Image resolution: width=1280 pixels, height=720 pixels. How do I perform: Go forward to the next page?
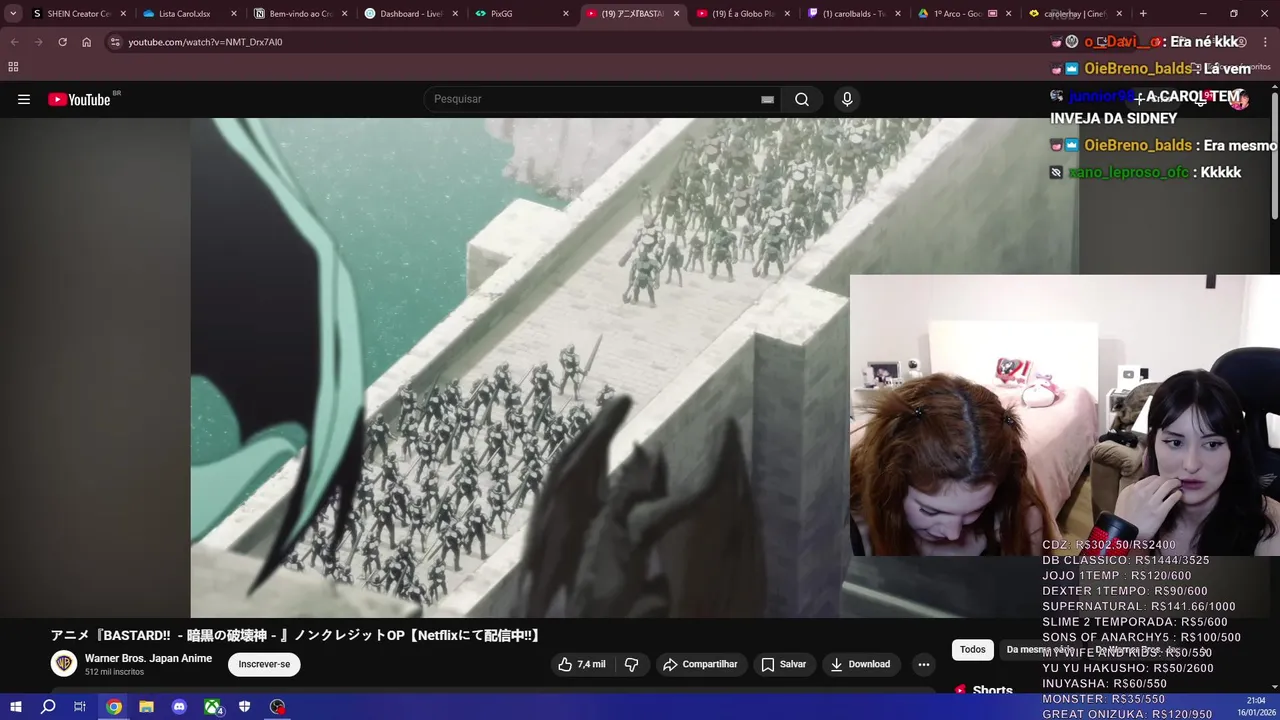click(x=38, y=42)
